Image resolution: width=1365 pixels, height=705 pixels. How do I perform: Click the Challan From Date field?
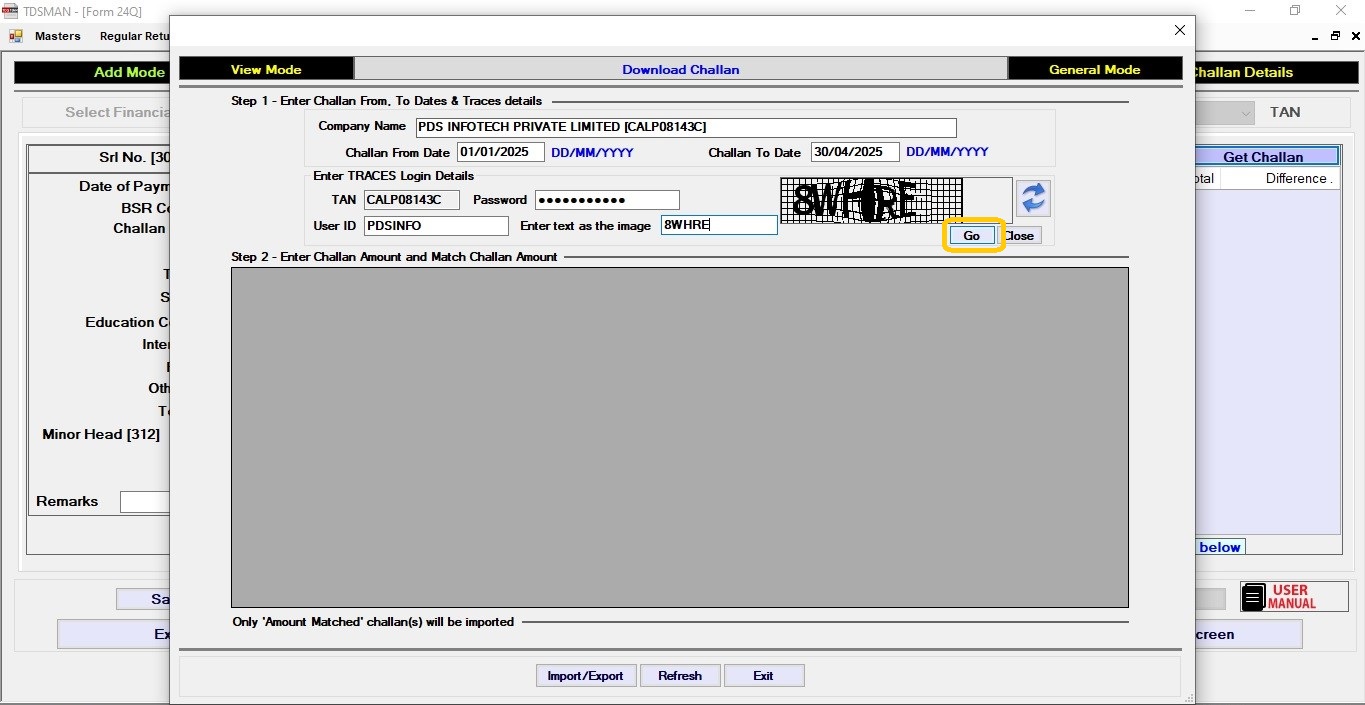click(x=500, y=152)
